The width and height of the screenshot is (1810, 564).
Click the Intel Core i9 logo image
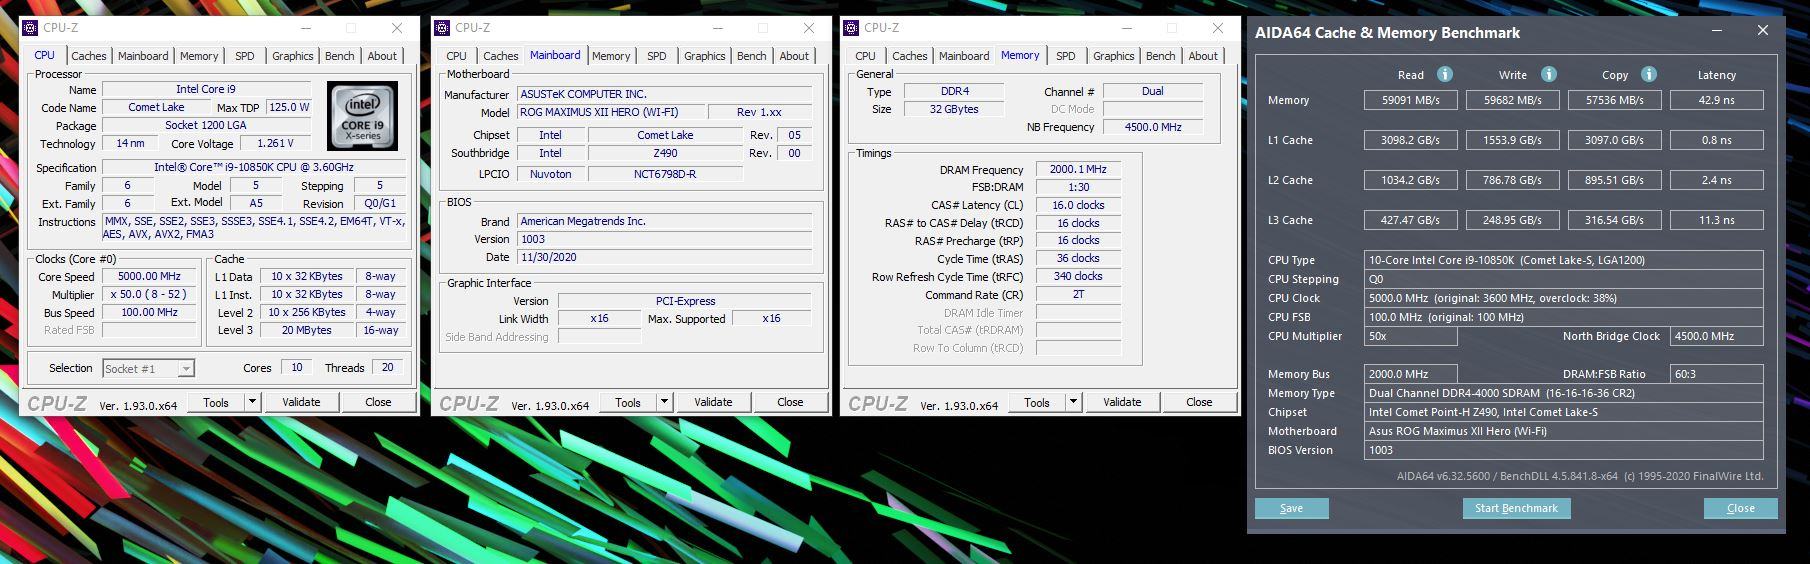[x=362, y=116]
